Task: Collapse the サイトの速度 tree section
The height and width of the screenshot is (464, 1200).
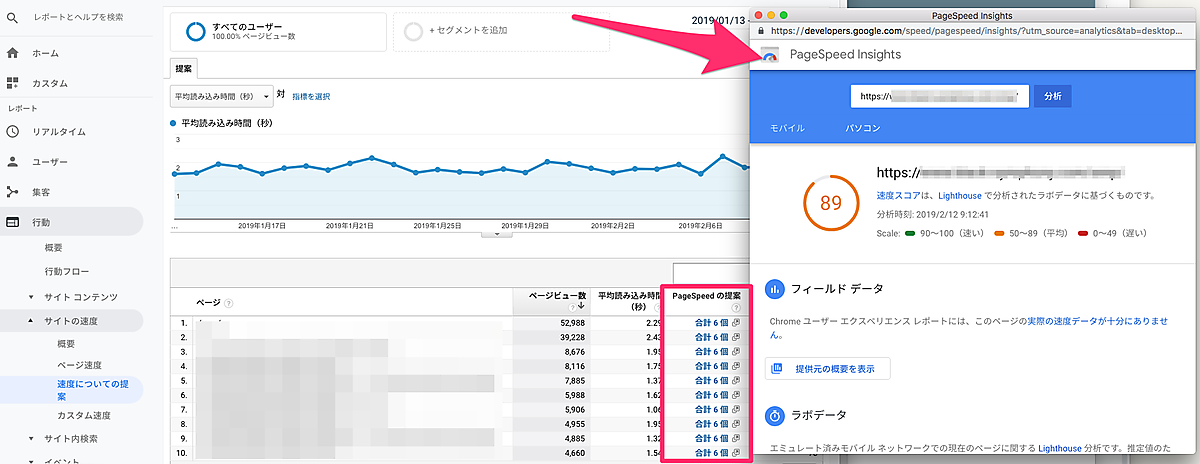Action: [x=31, y=321]
